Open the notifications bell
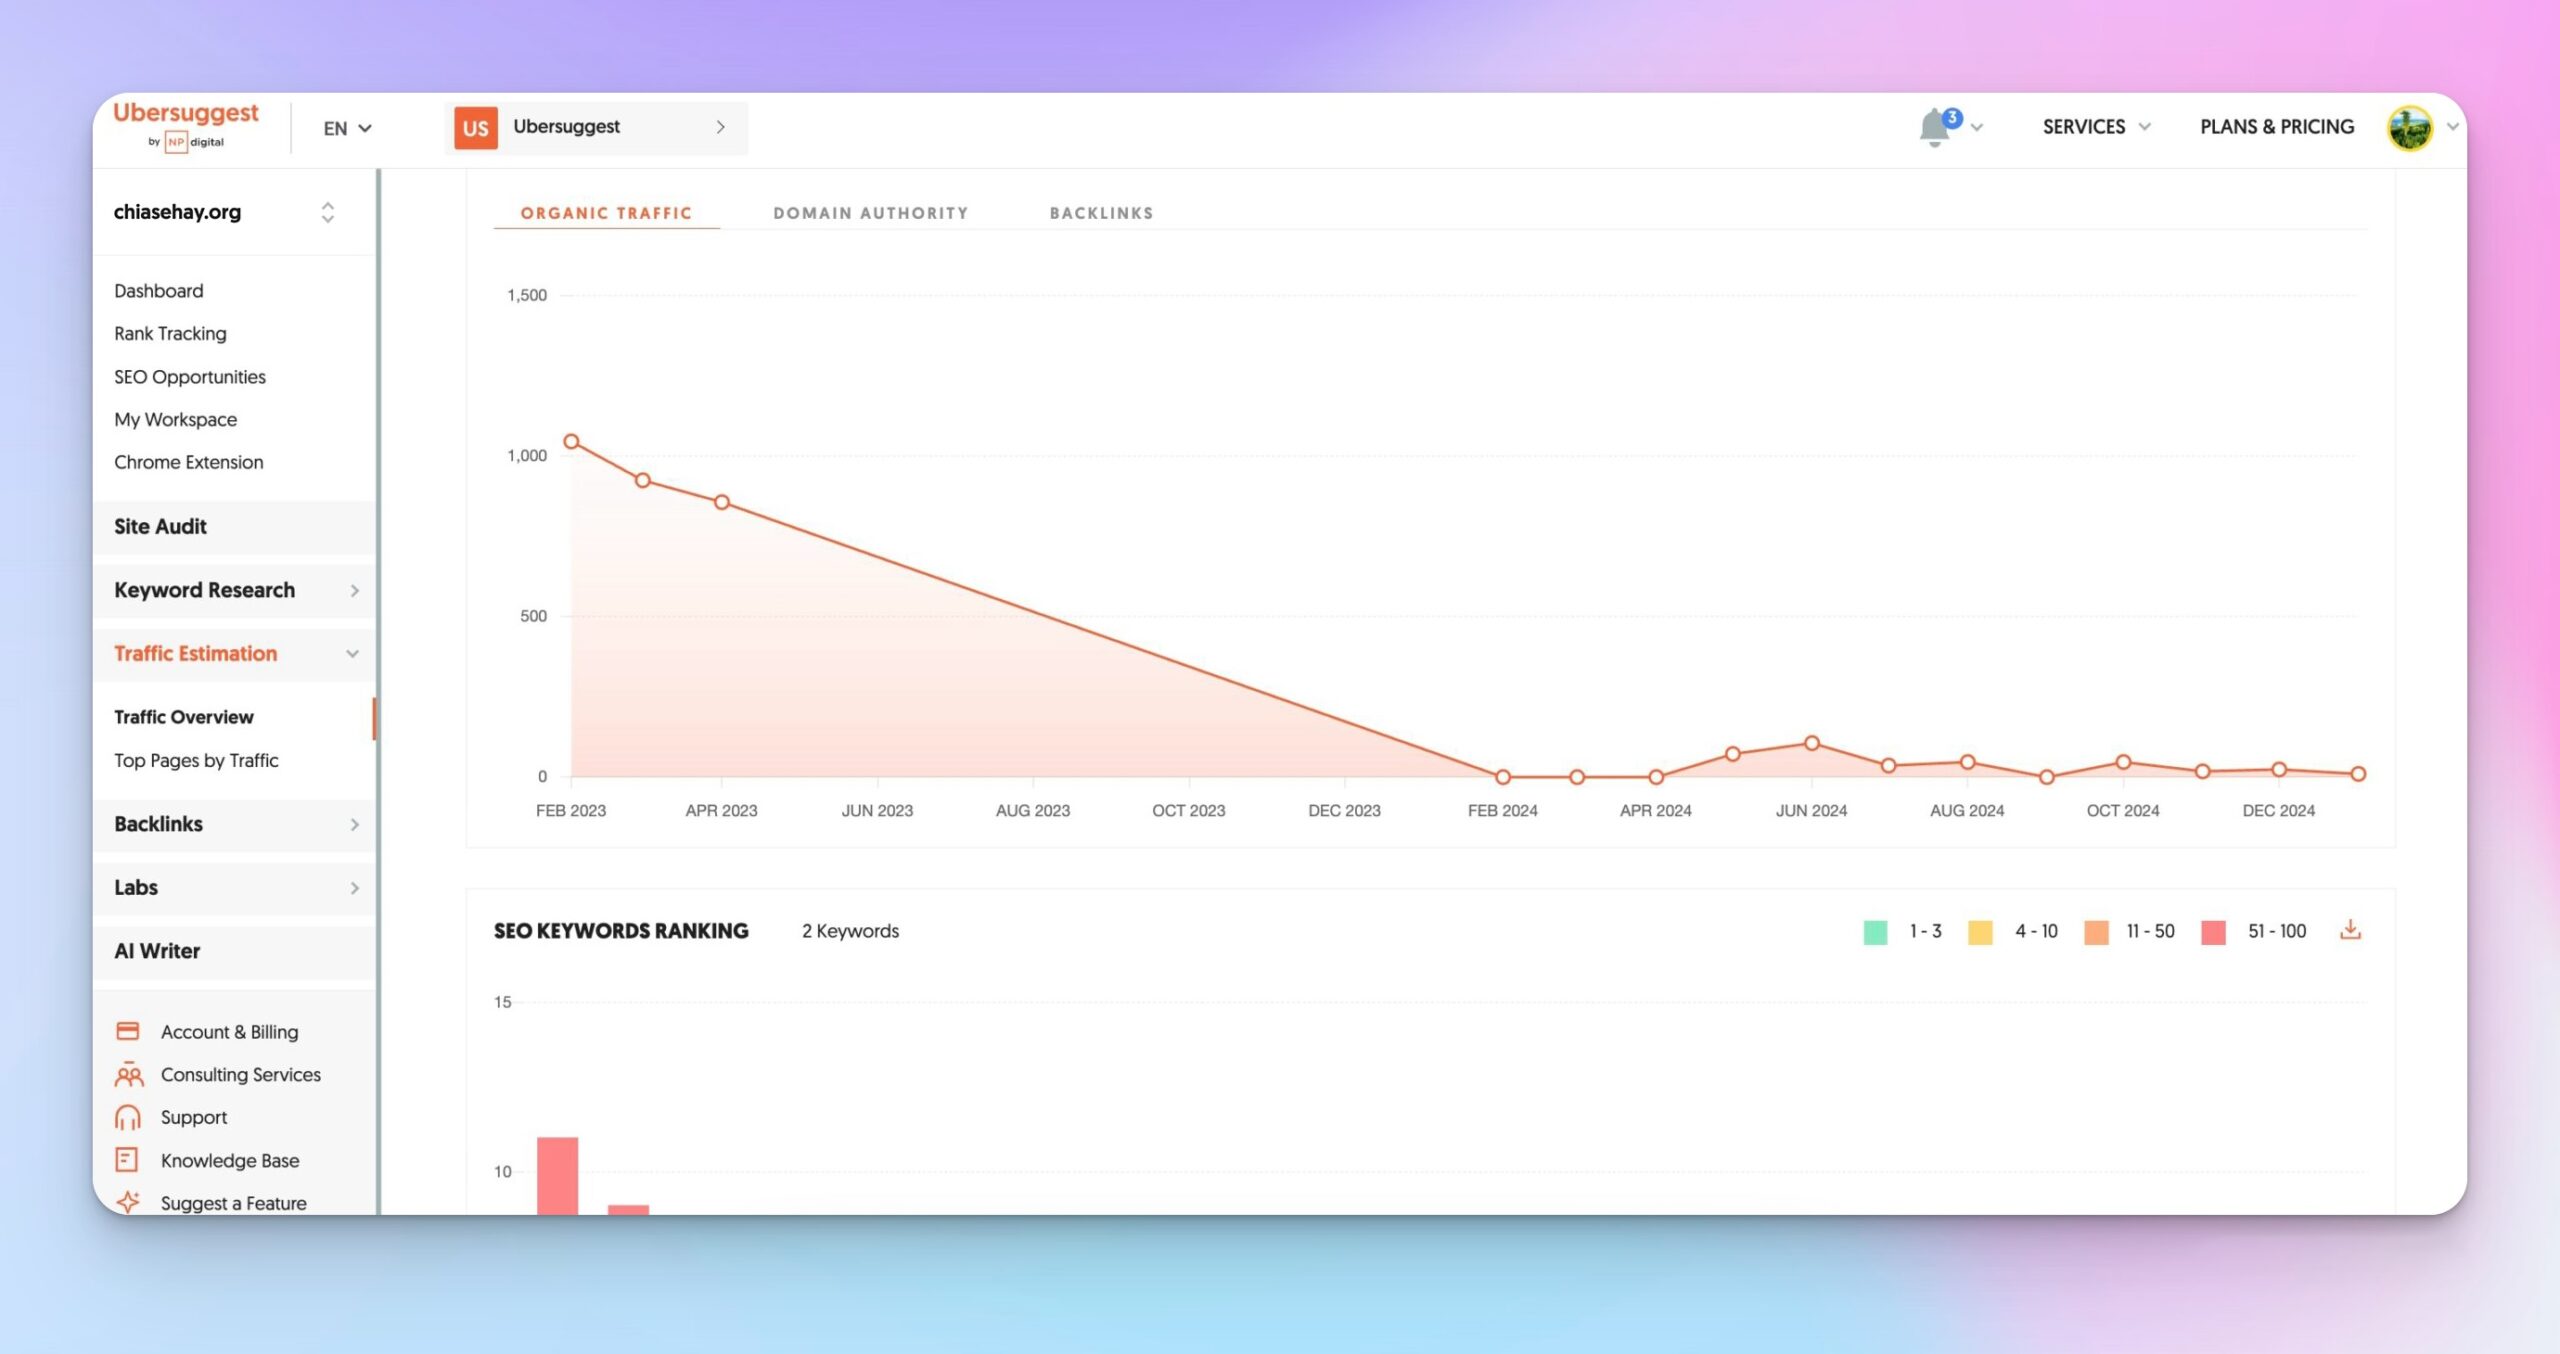 1937,128
